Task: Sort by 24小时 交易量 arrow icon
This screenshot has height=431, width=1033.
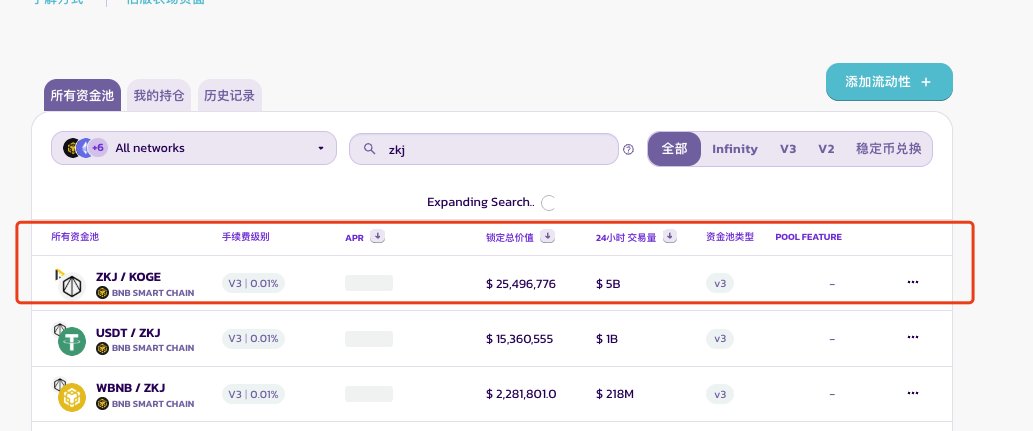Action: pos(670,237)
